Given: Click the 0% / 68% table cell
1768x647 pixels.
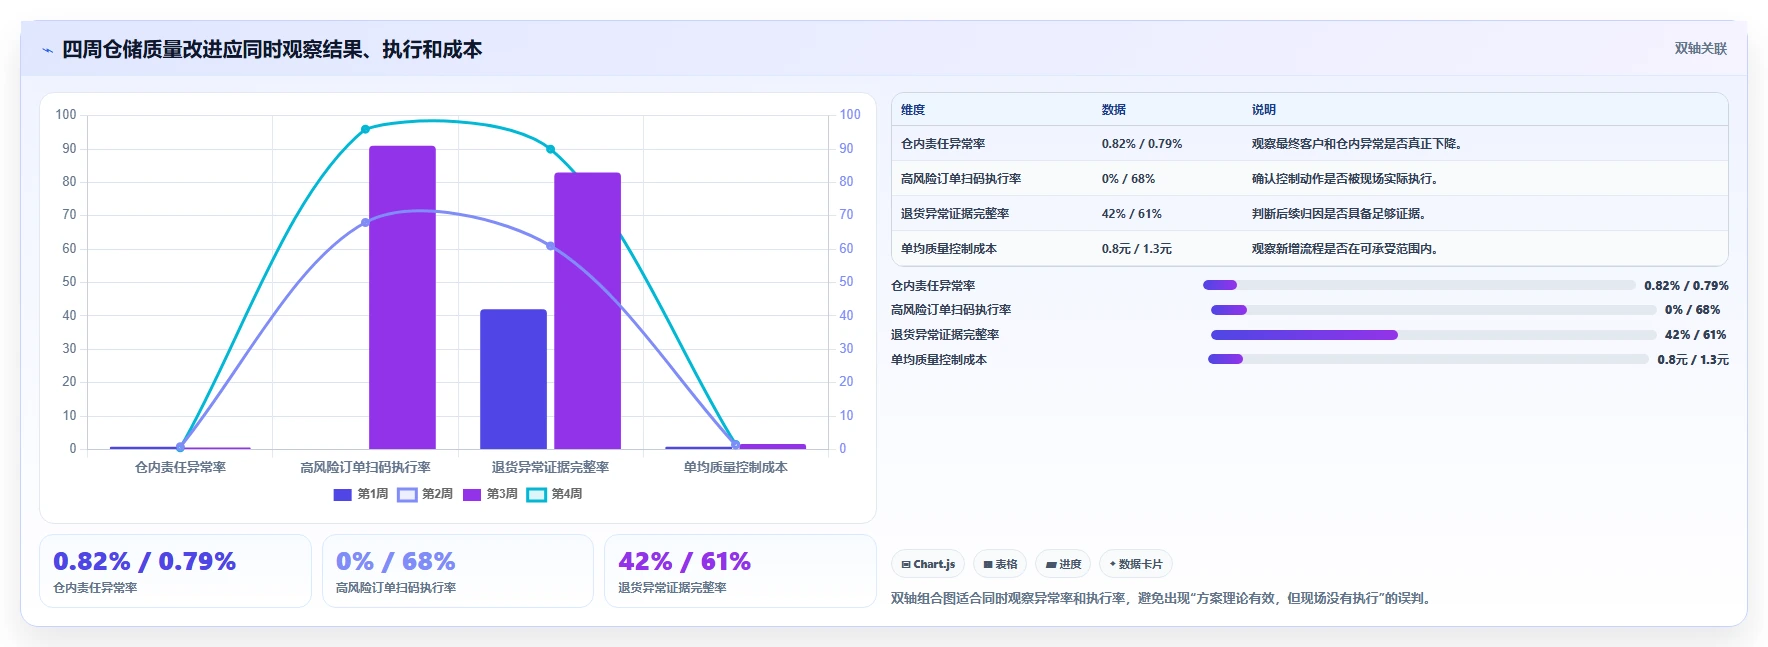Looking at the screenshot, I should (x=1128, y=179).
